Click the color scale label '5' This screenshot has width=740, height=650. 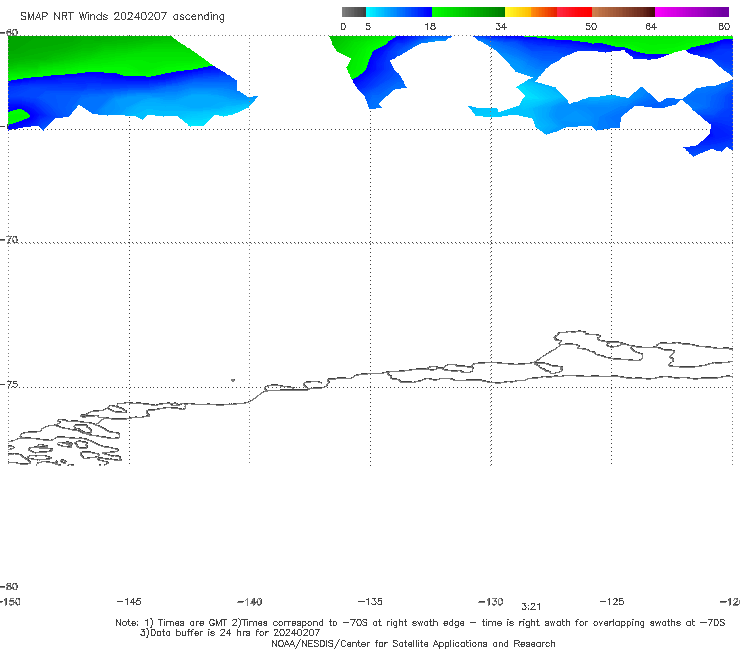pos(368,26)
